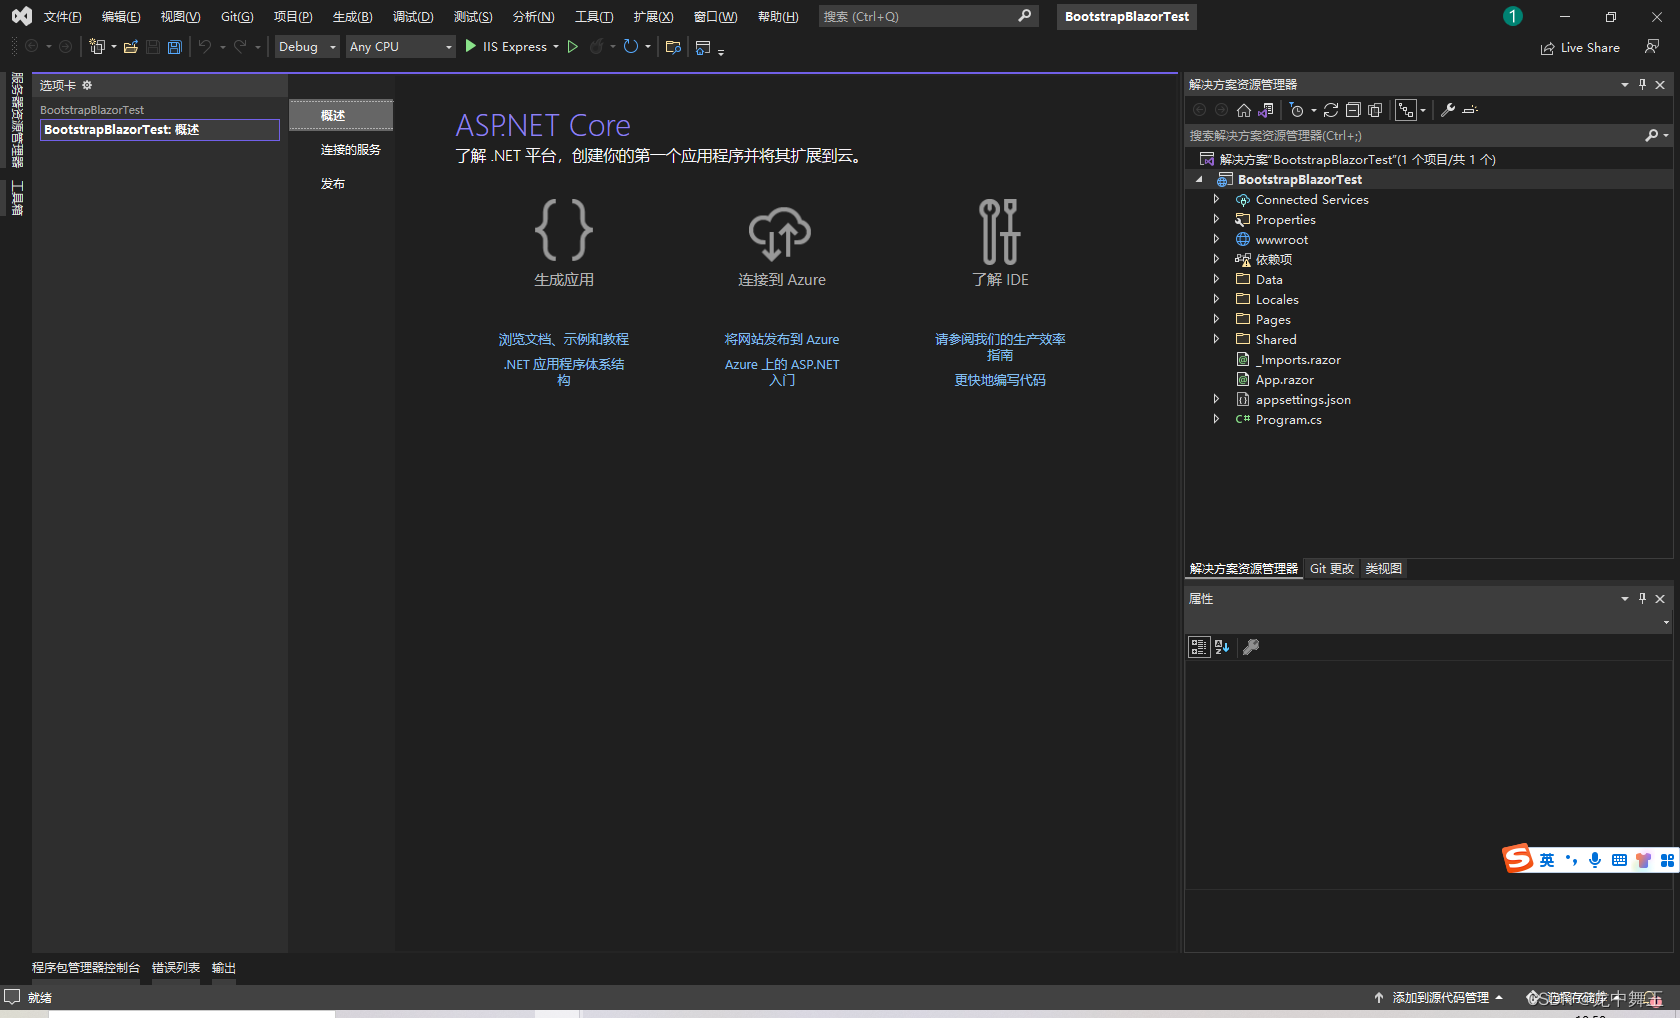Image resolution: width=1680 pixels, height=1018 pixels.
Task: Open 将网站发布到 Azure link
Action: [782, 340]
